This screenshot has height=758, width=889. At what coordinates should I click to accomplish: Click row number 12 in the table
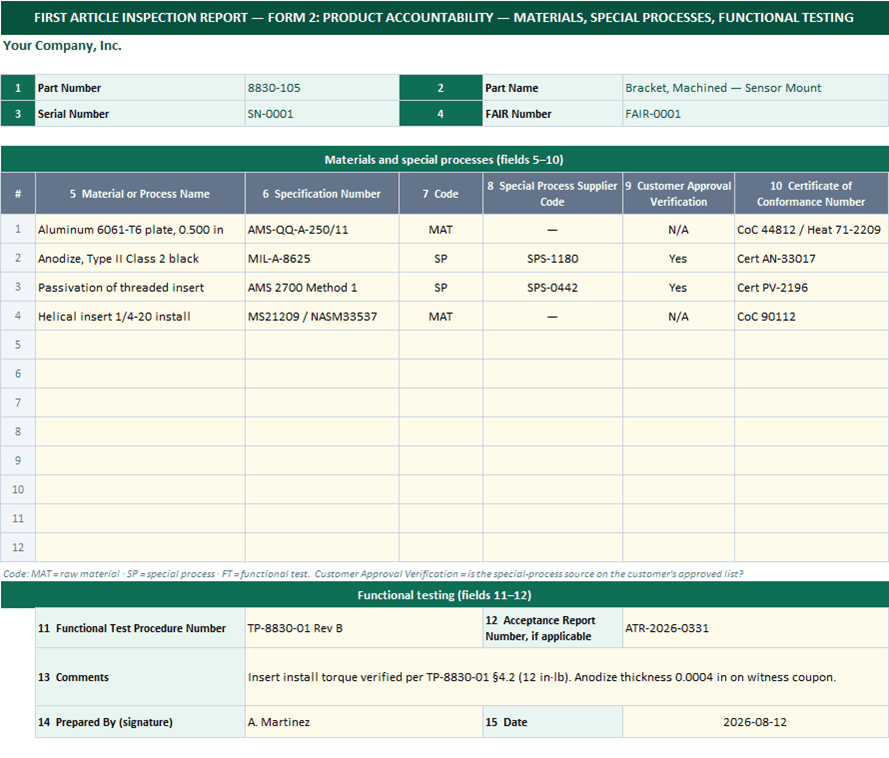click(x=18, y=548)
